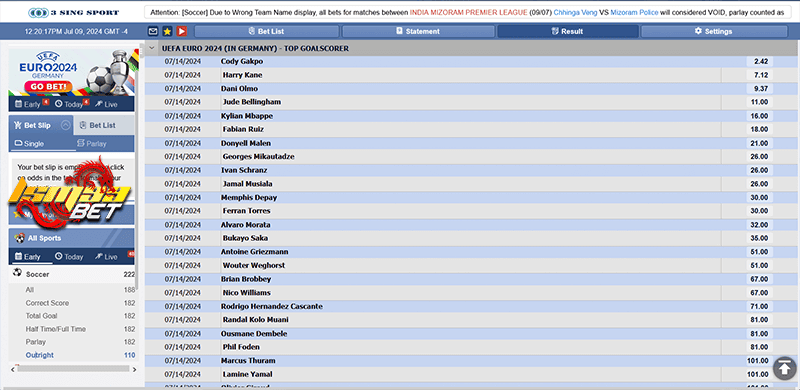The width and height of the screenshot is (800, 390).
Task: Bet on Fabian Ruiz at 18.00
Action: [761, 129]
